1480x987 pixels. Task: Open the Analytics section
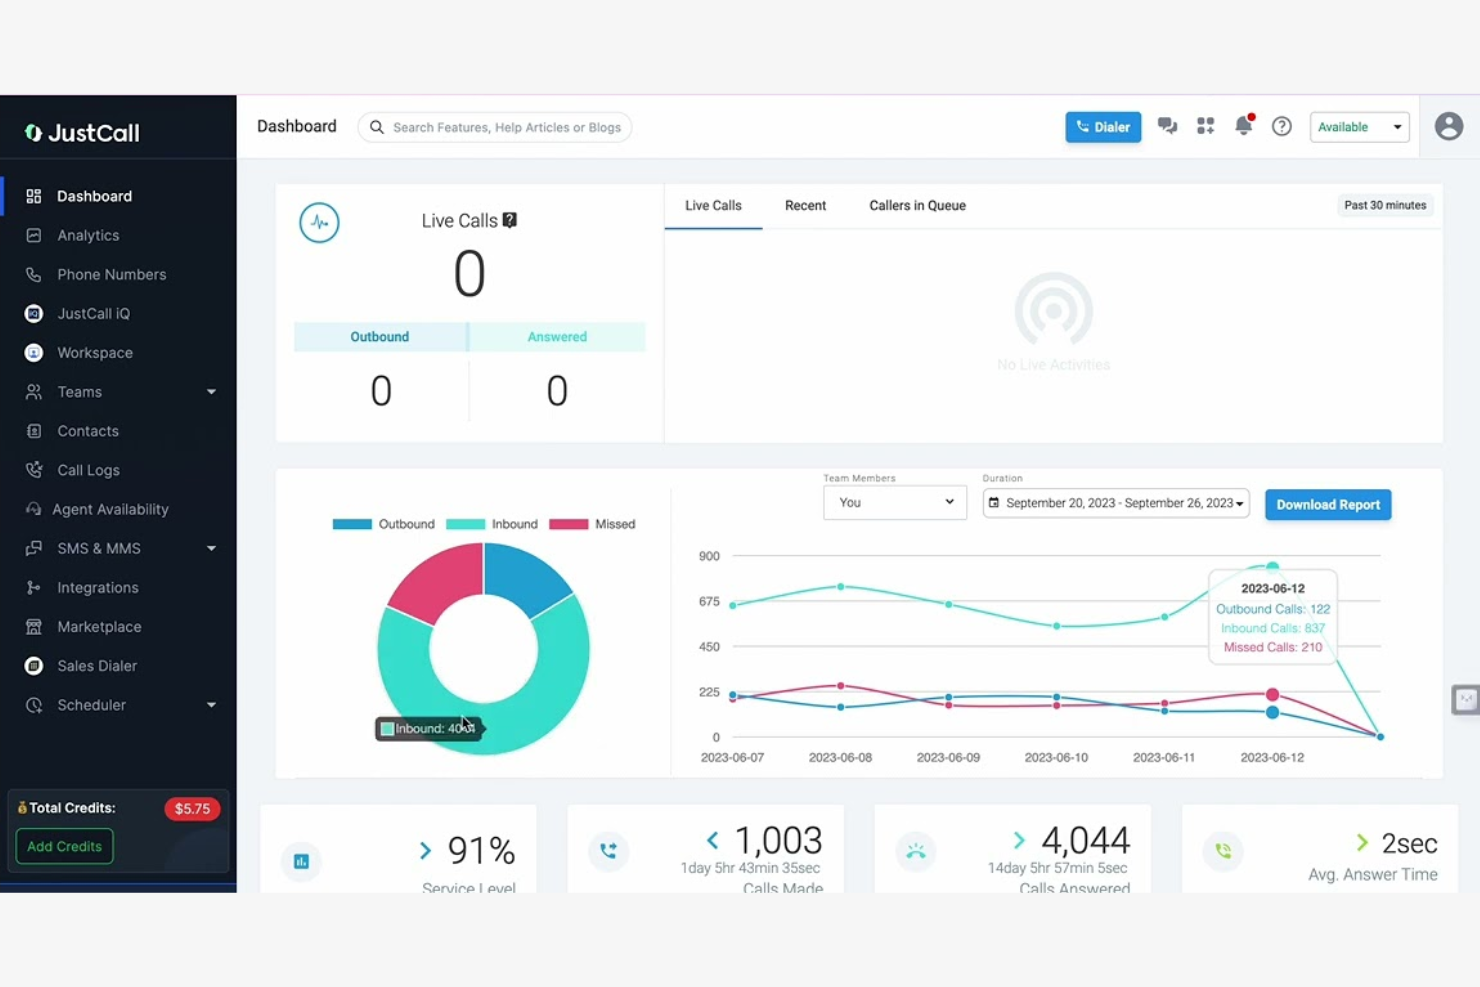pyautogui.click(x=87, y=235)
